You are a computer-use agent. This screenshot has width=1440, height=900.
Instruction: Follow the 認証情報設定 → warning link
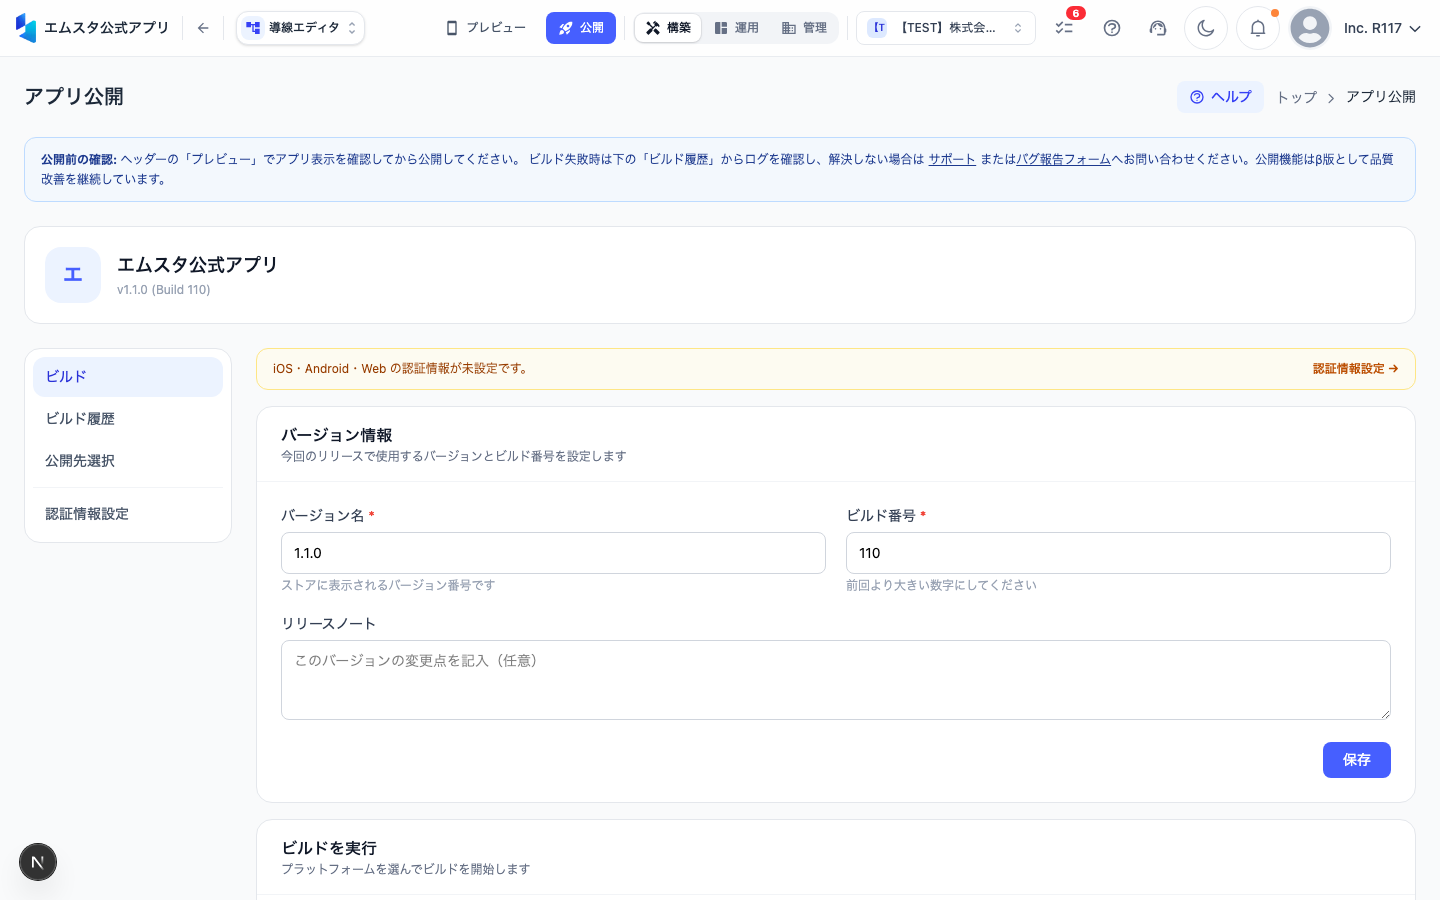(x=1355, y=369)
